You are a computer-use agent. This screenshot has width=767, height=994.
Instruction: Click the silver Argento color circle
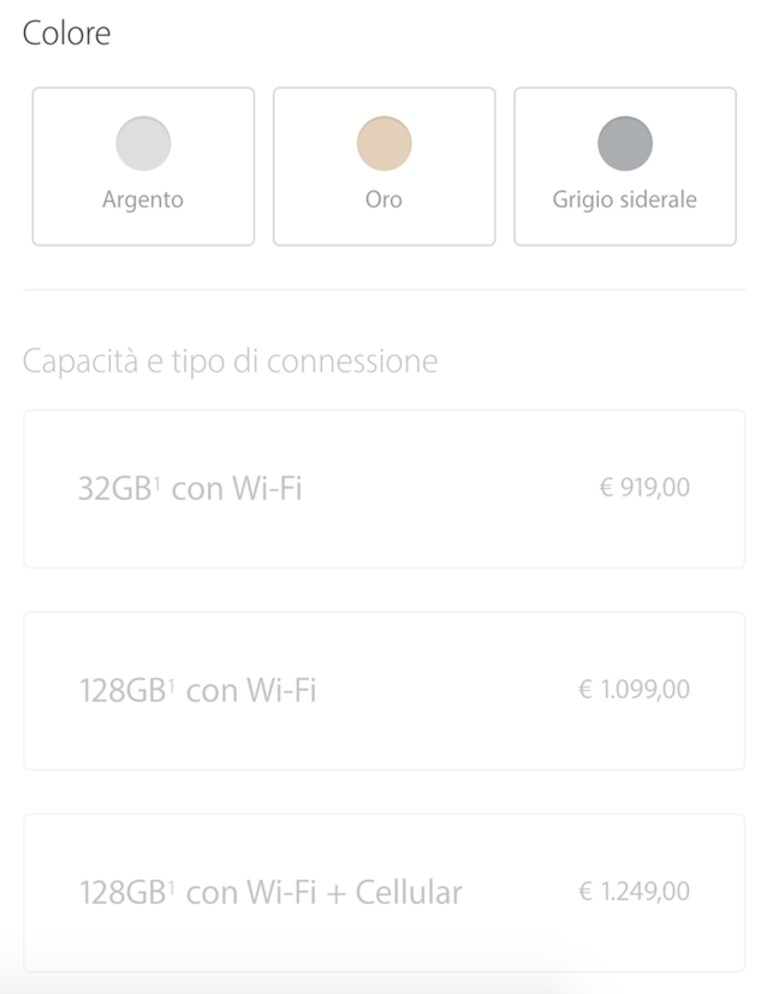(x=143, y=143)
